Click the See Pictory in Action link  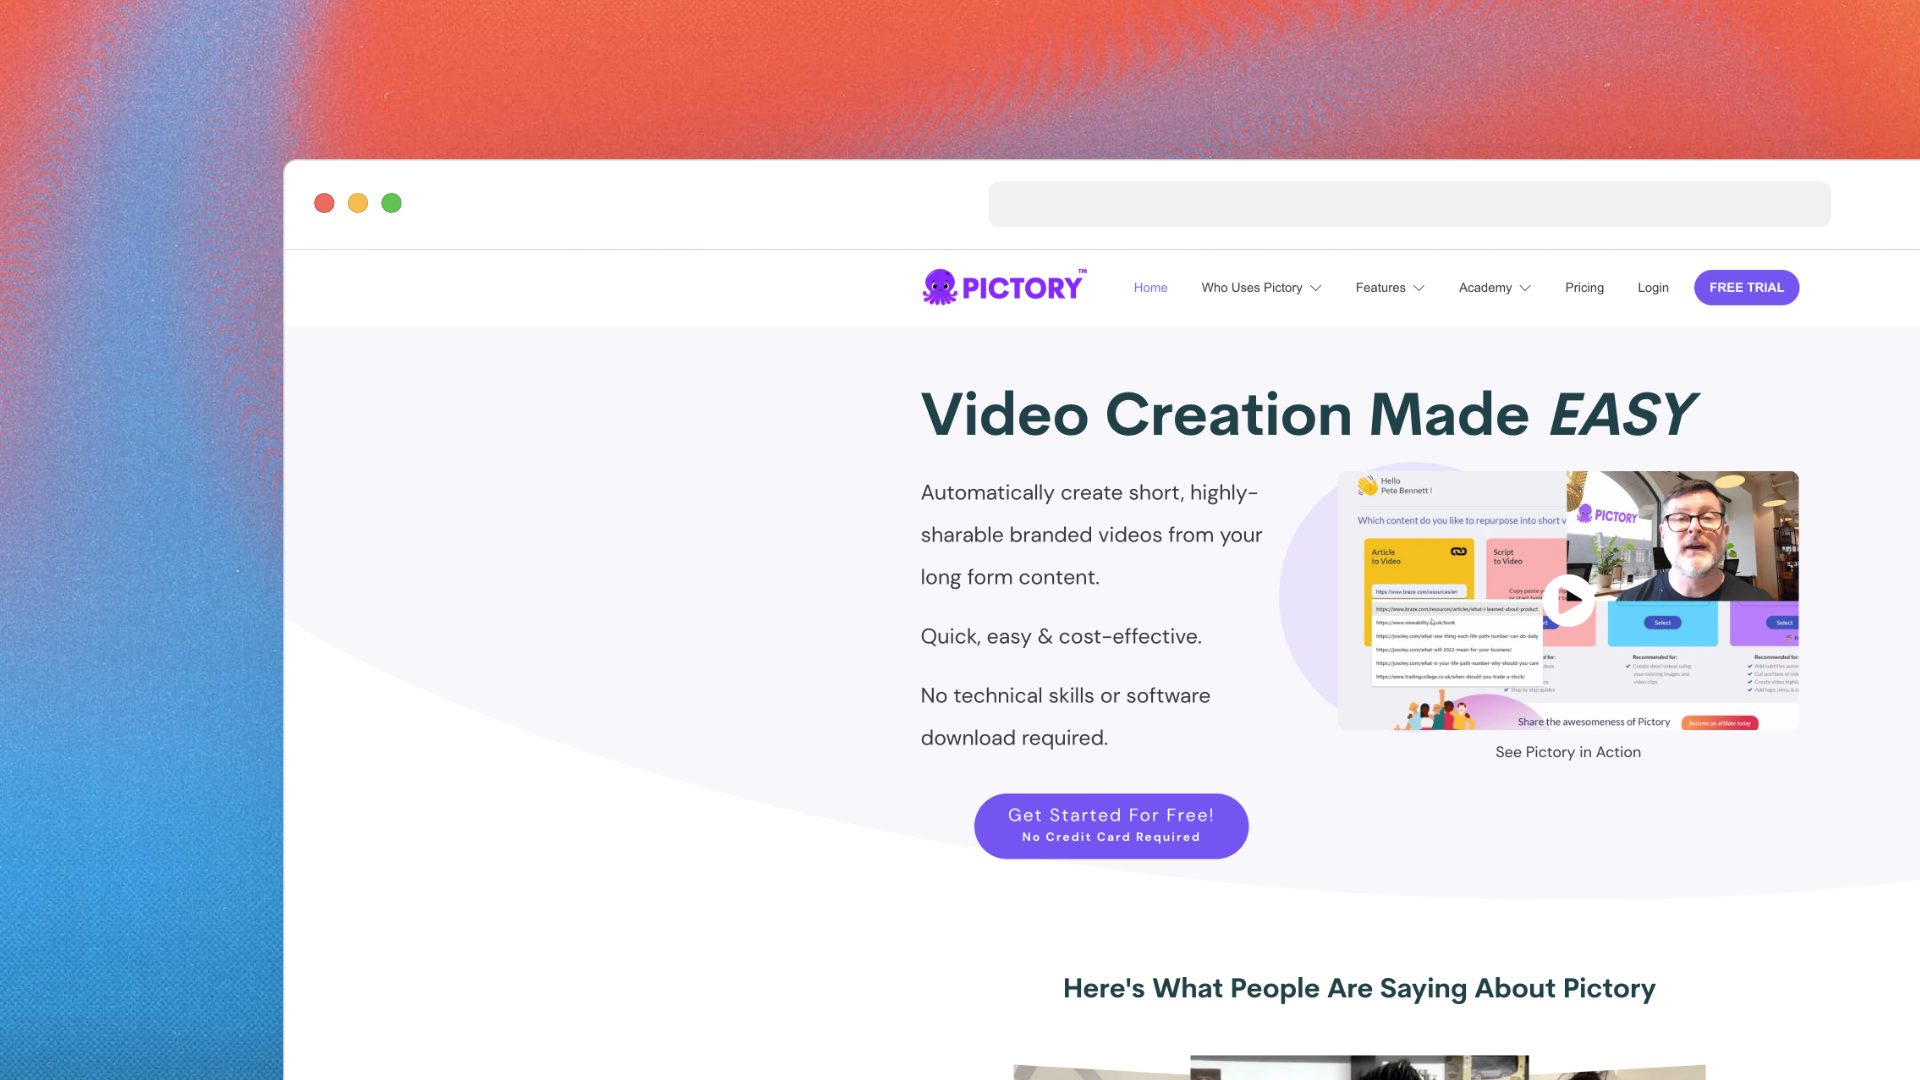click(1567, 752)
